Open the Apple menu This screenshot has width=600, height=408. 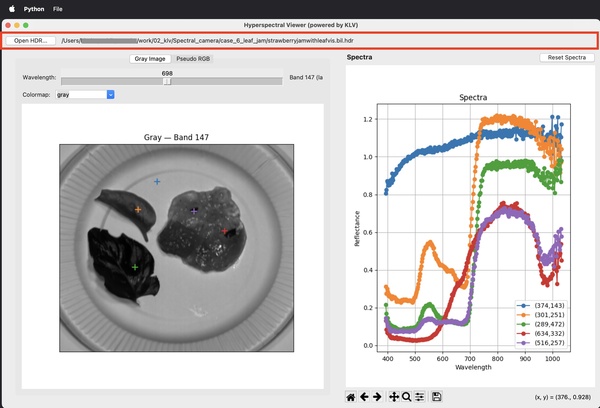[x=13, y=7]
